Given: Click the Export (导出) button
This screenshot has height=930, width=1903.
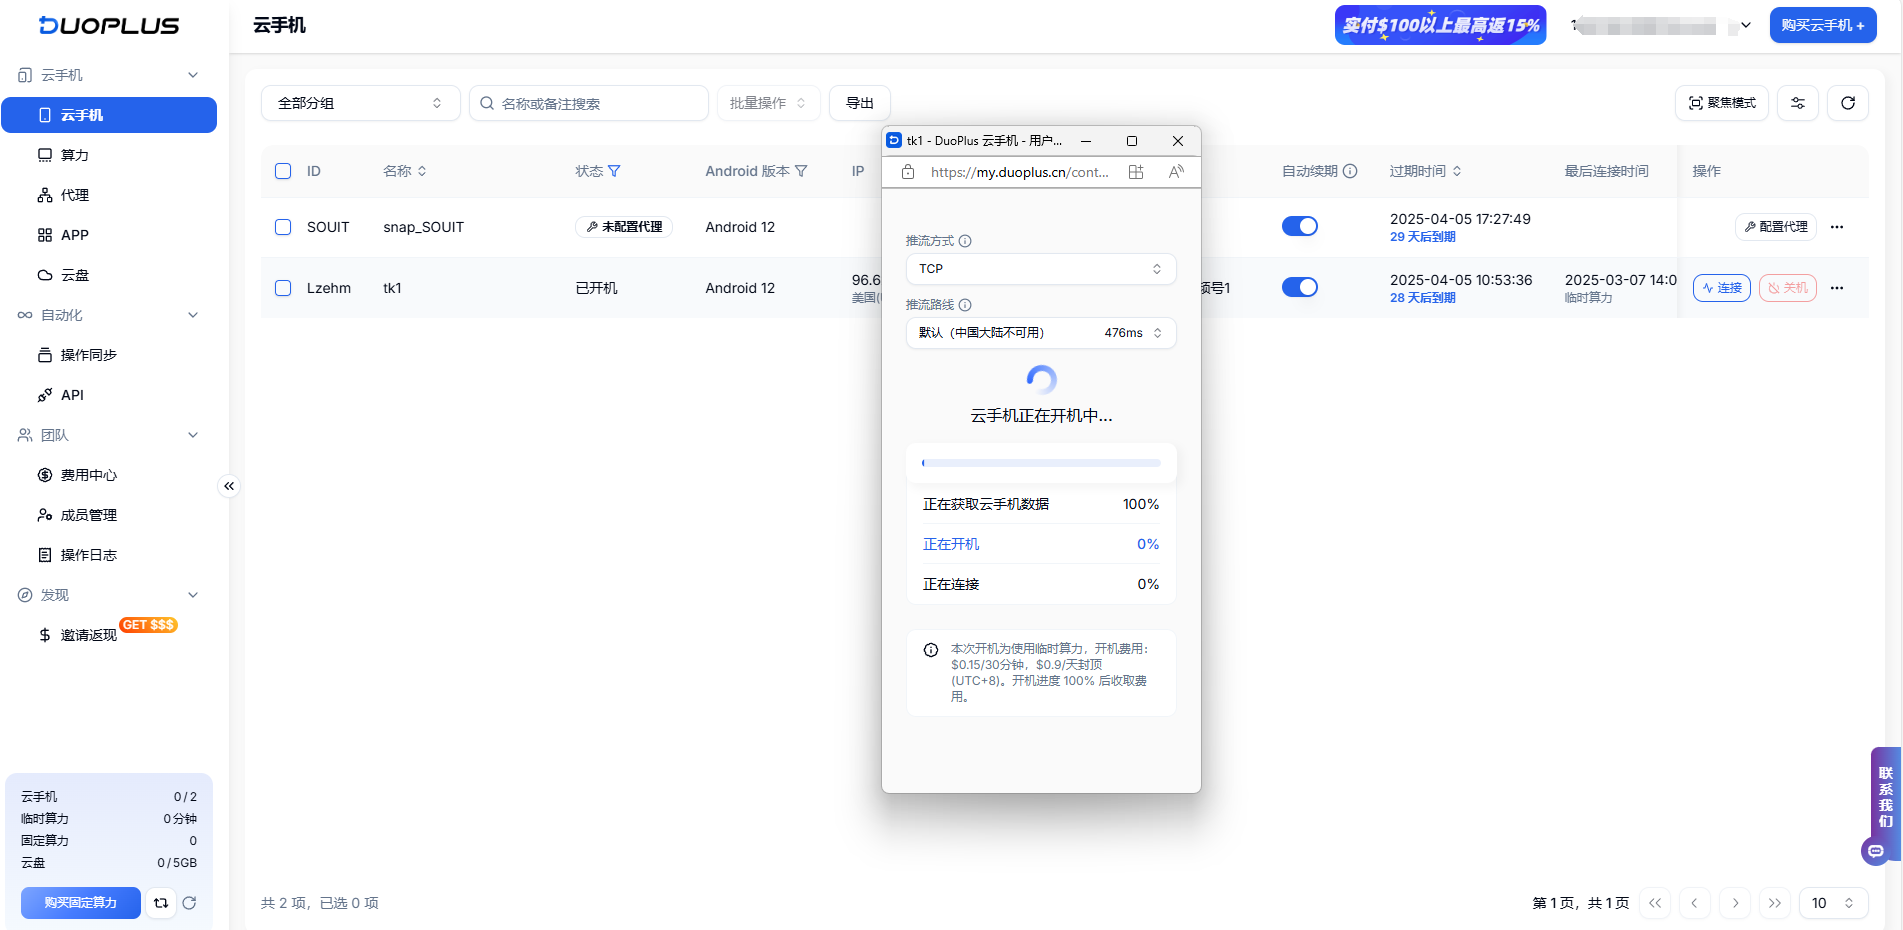Looking at the screenshot, I should [x=860, y=103].
